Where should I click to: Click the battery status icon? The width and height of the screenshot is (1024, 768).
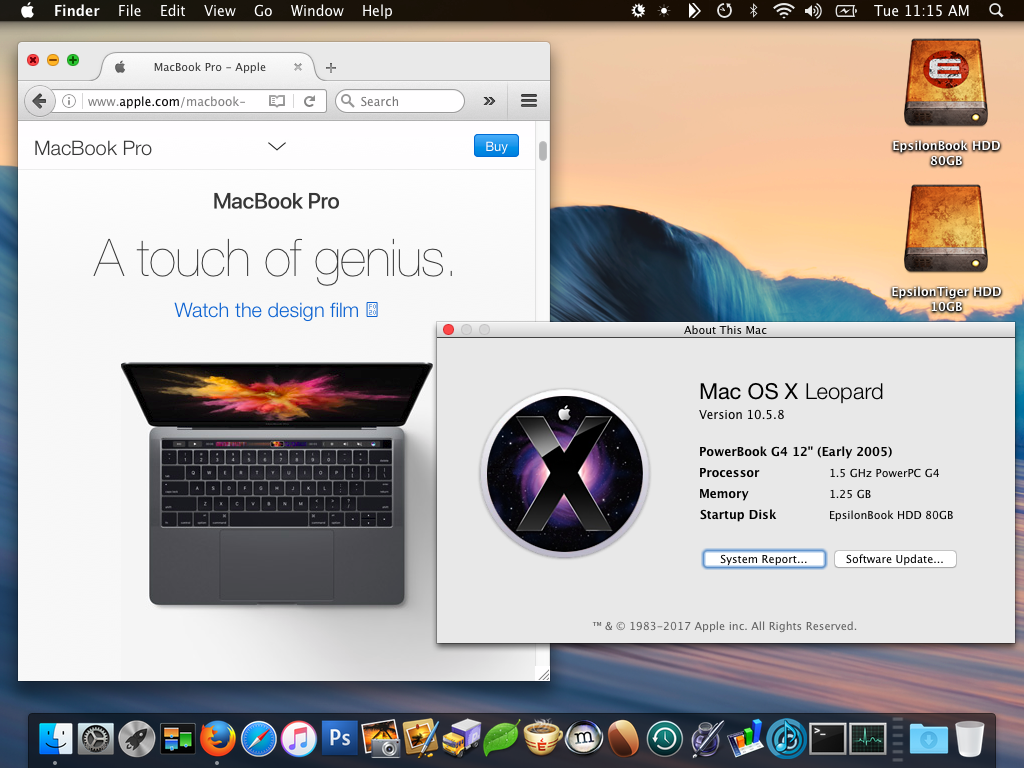click(x=846, y=10)
